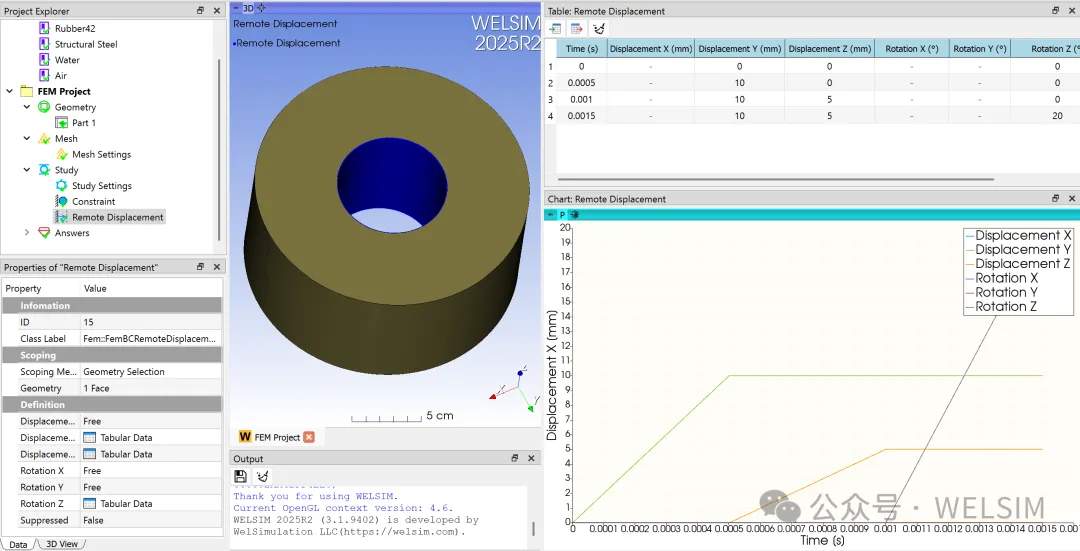Click Time (s) column header
Viewport: 1080px width, 551px height.
[581, 49]
